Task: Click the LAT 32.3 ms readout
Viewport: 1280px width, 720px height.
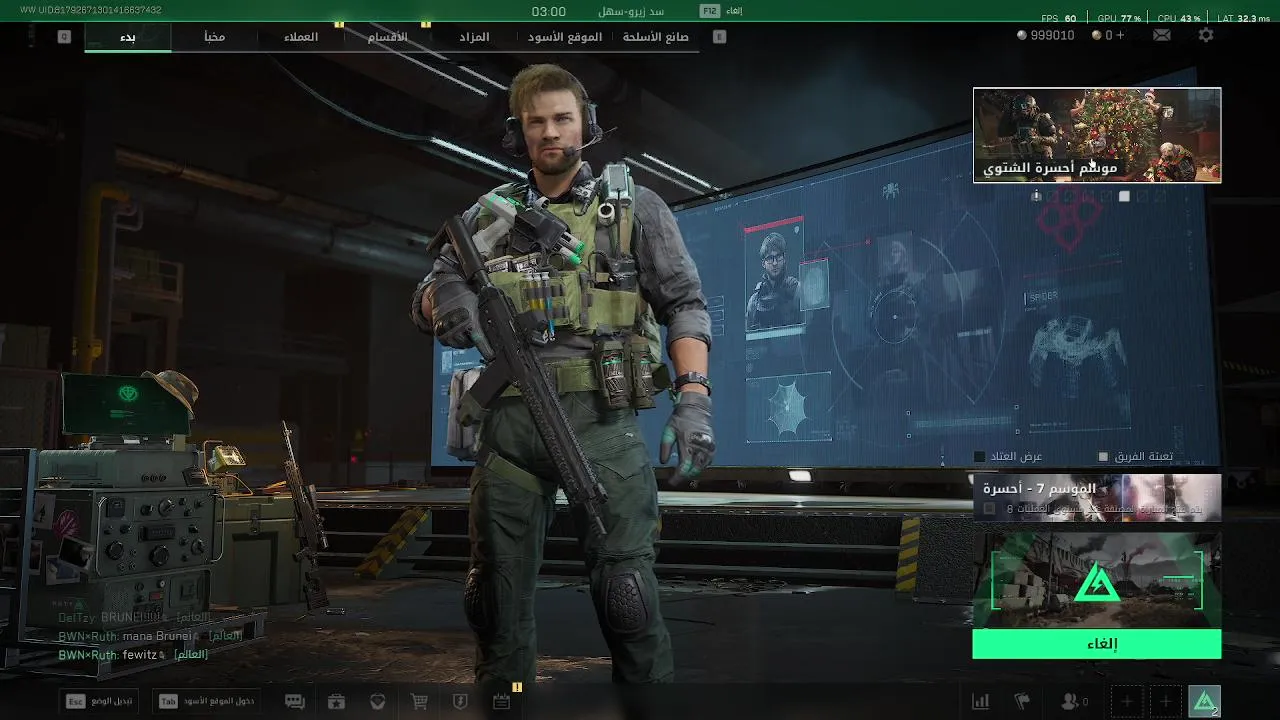Action: [x=1243, y=18]
